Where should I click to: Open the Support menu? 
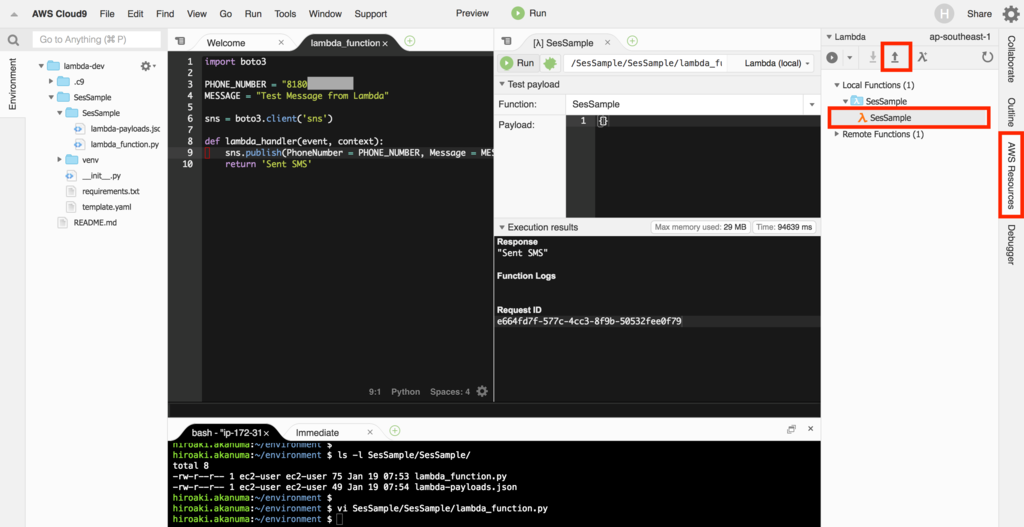point(370,14)
